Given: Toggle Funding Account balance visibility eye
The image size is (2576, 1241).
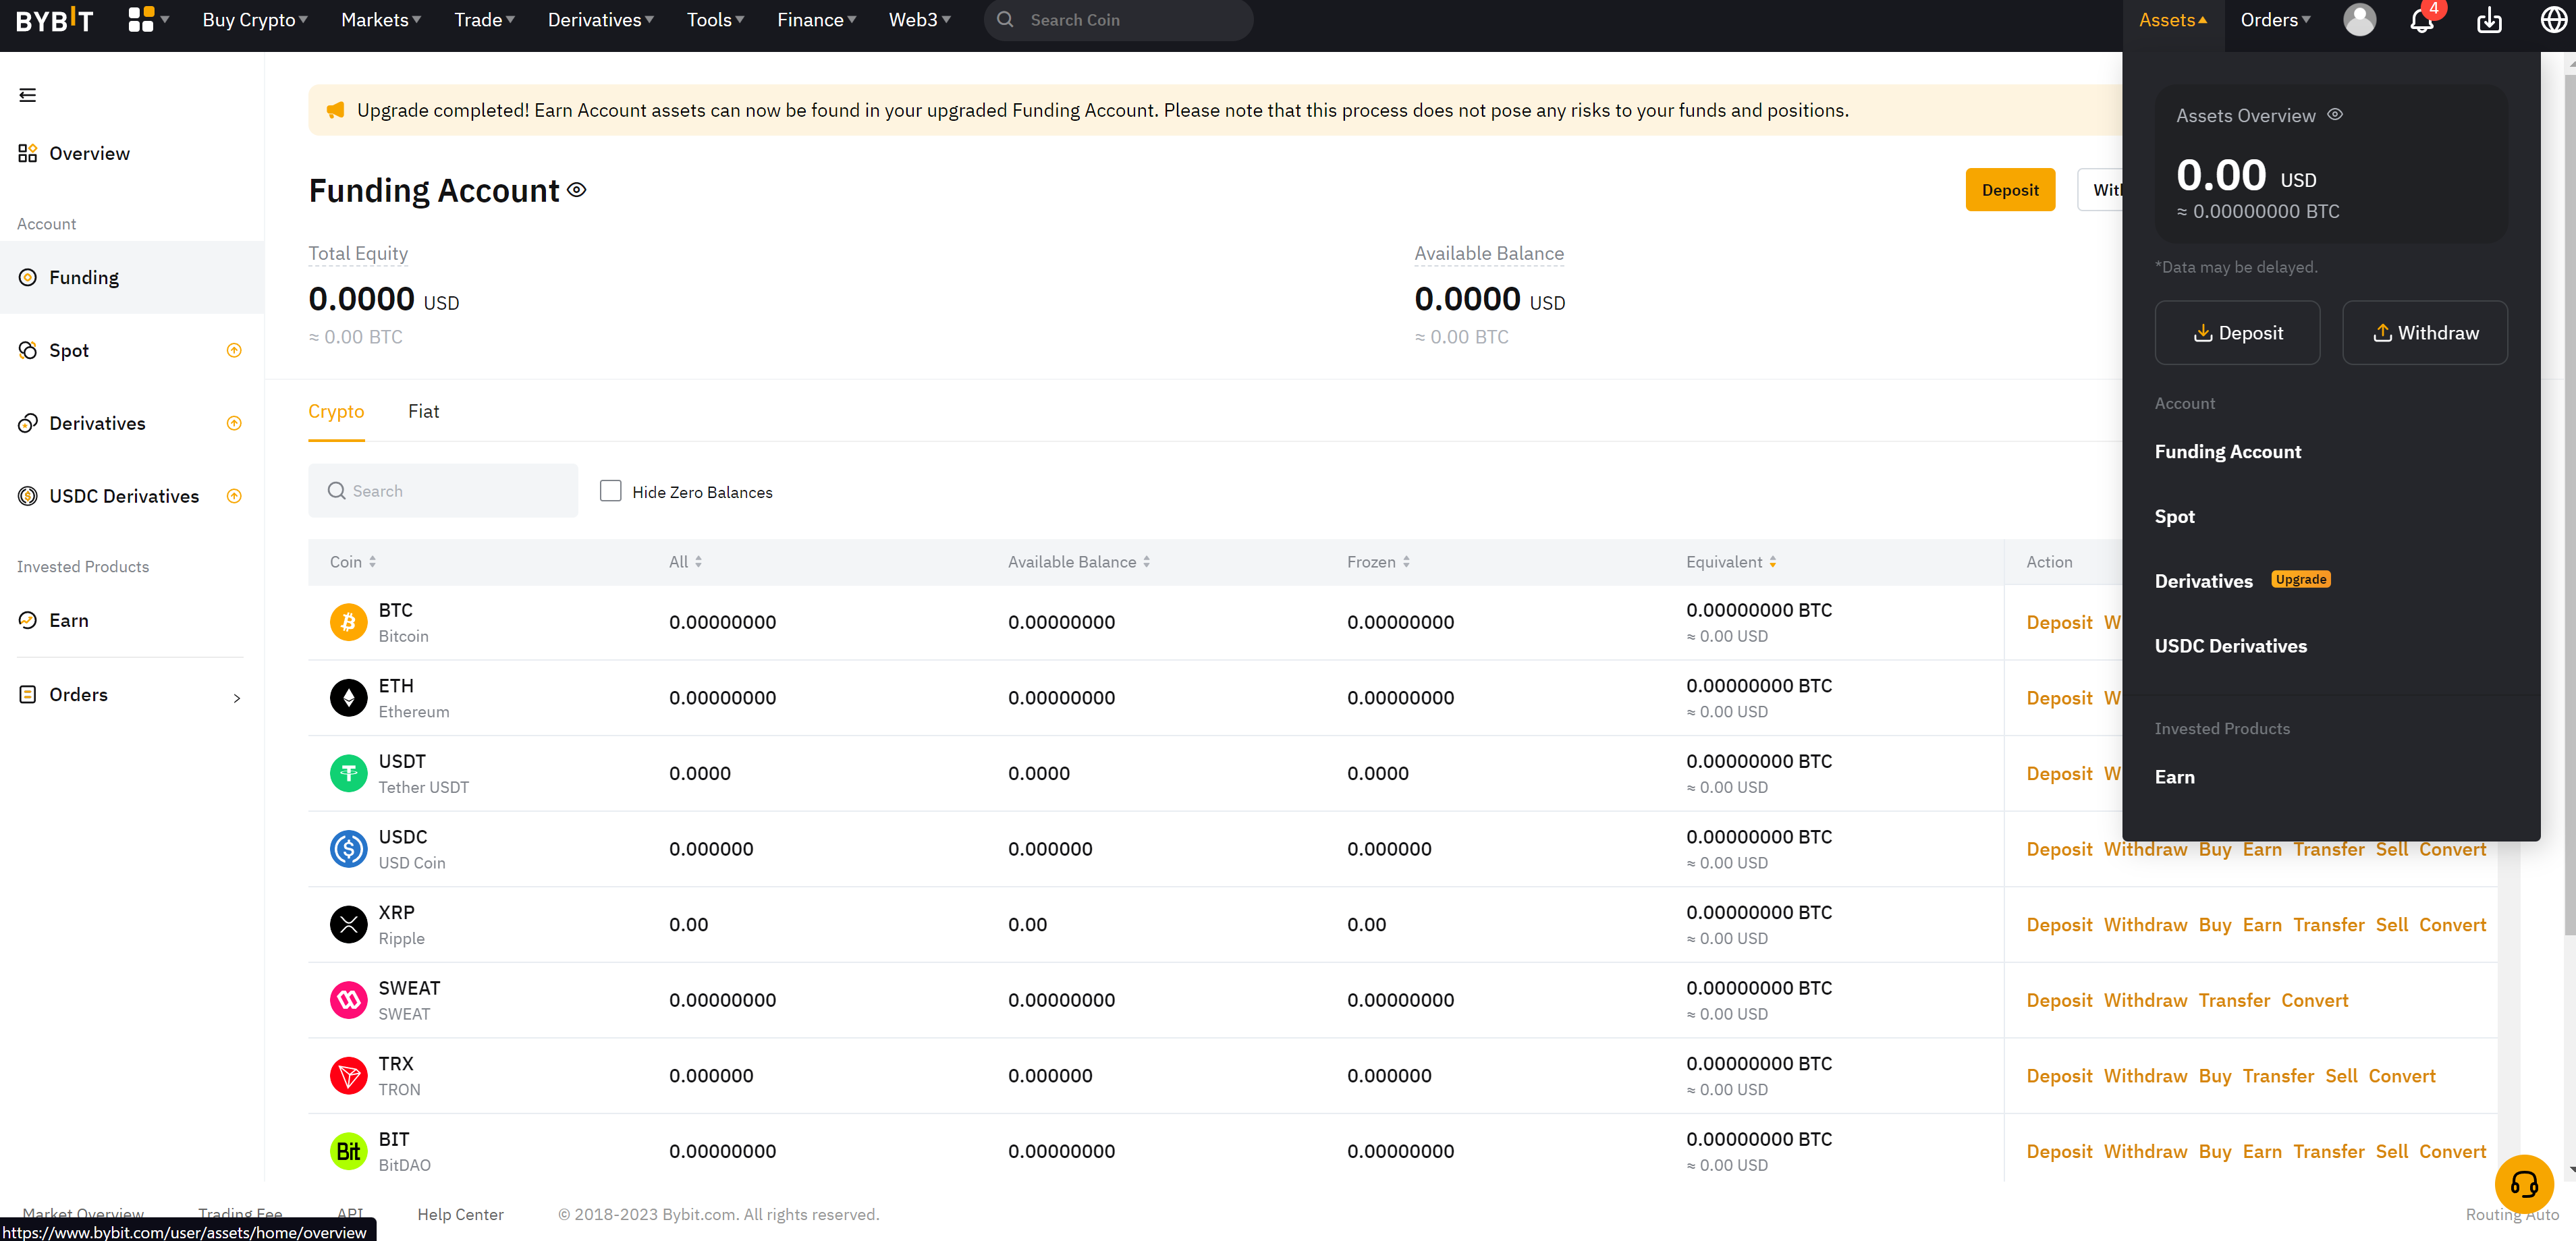Looking at the screenshot, I should click(x=577, y=190).
